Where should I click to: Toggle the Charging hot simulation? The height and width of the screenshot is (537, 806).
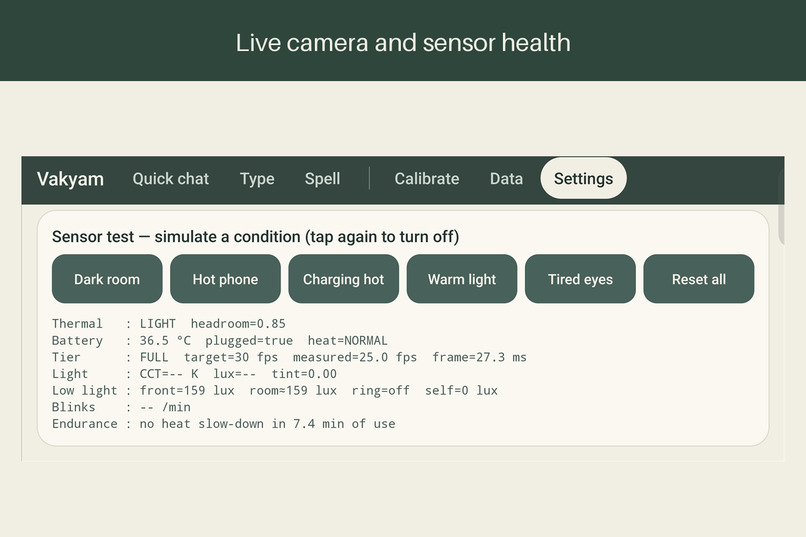pyautogui.click(x=343, y=279)
